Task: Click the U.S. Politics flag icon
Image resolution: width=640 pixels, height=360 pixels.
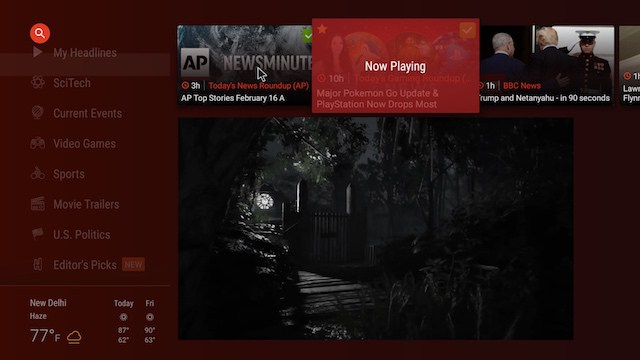Action: click(38, 233)
